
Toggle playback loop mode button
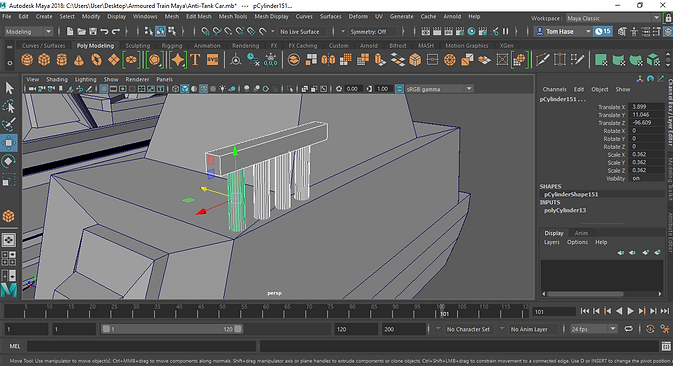[x=628, y=329]
